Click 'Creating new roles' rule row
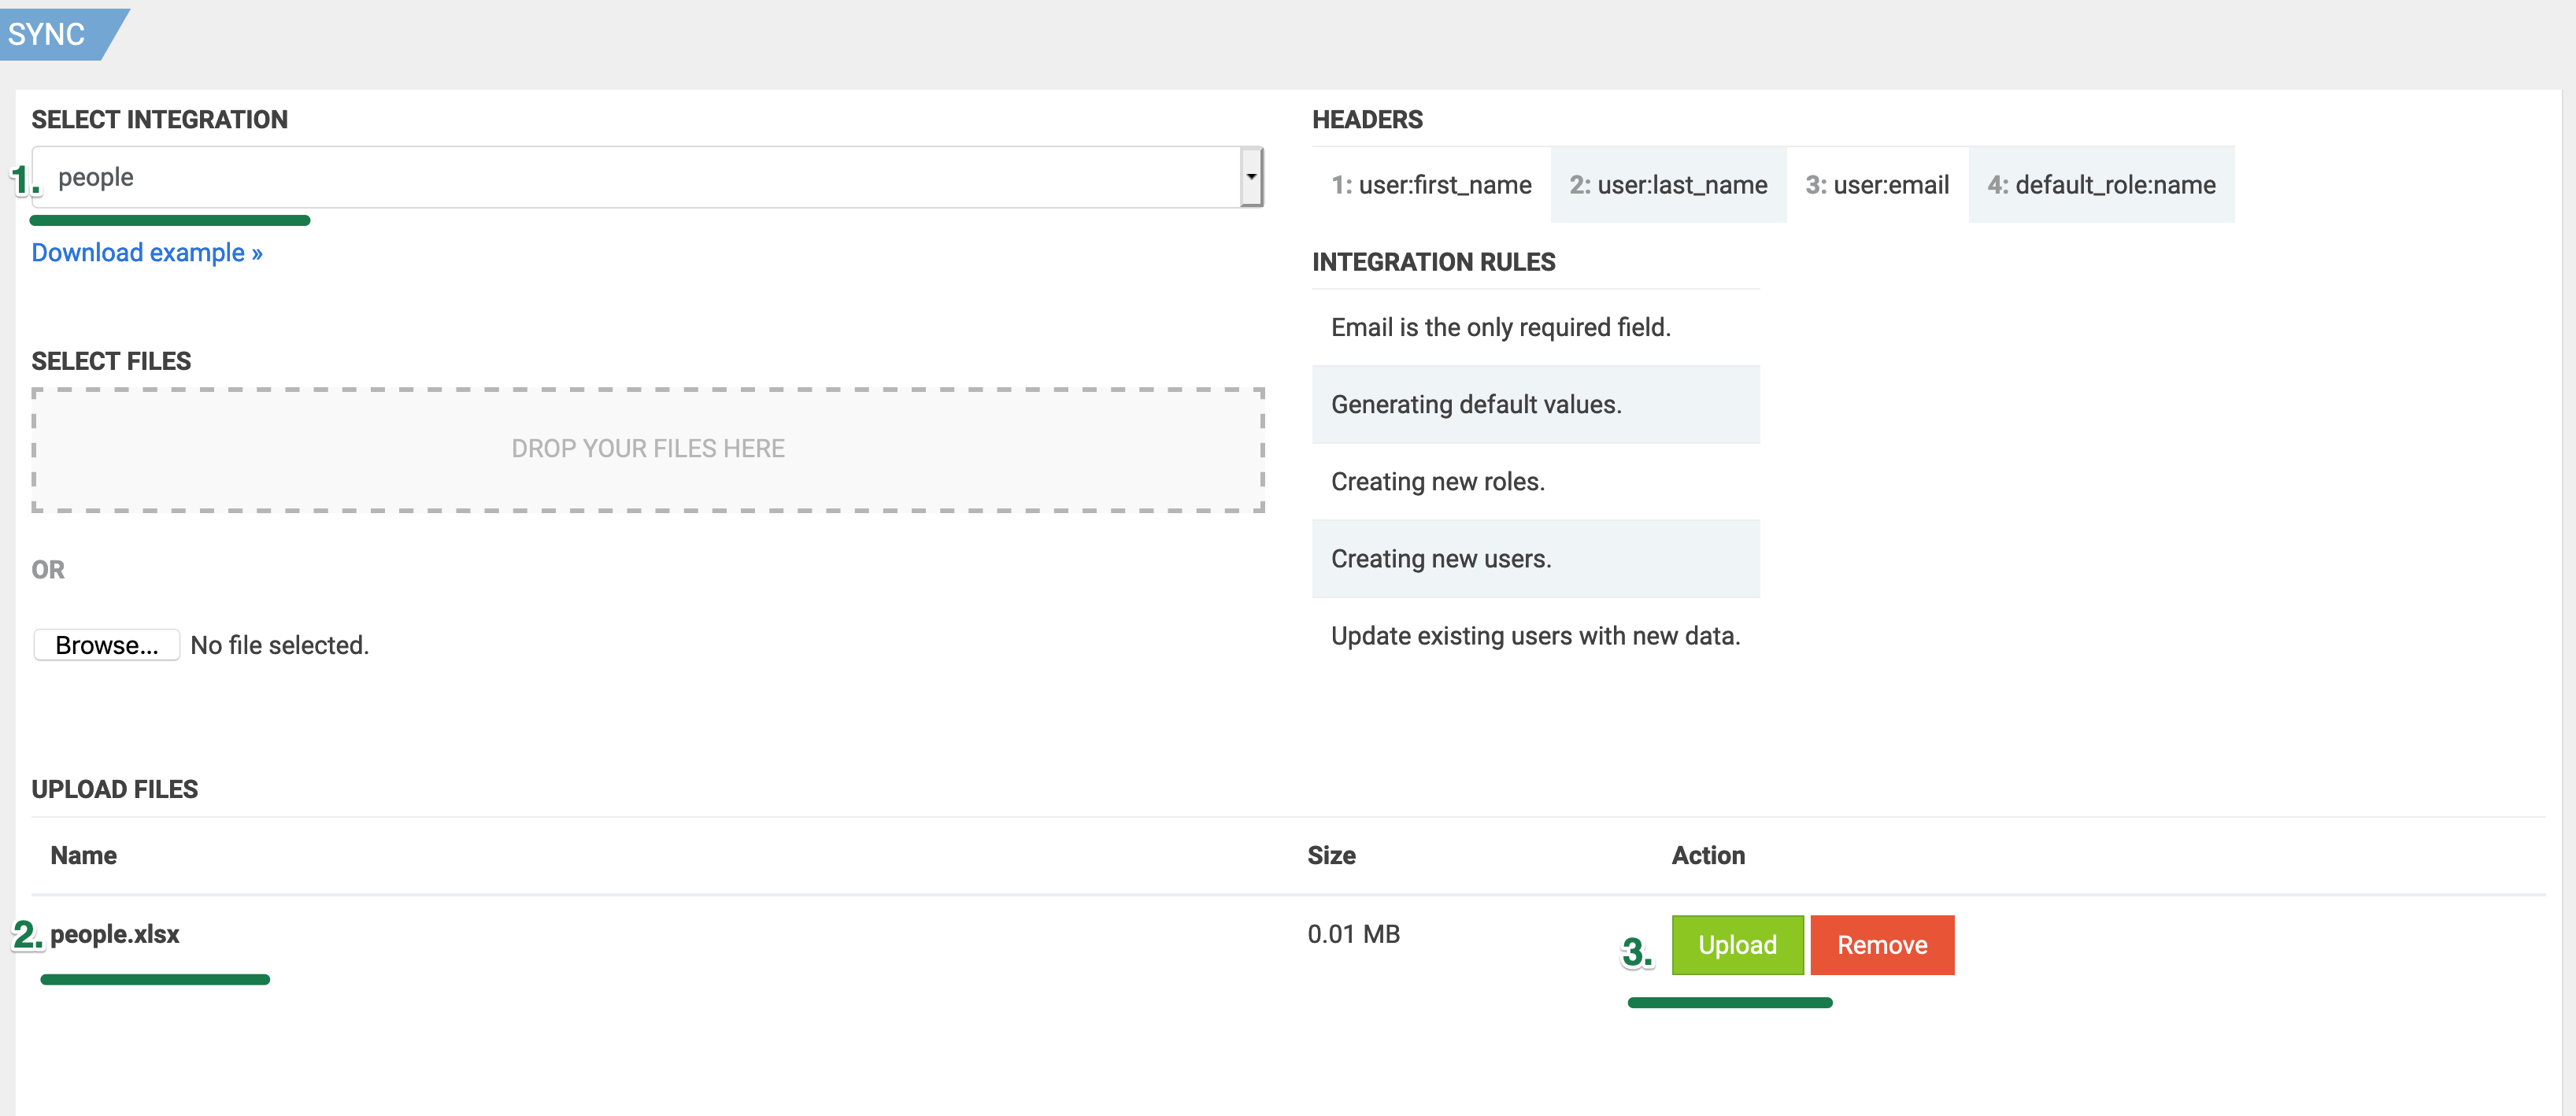This screenshot has width=2576, height=1116. click(x=1437, y=482)
